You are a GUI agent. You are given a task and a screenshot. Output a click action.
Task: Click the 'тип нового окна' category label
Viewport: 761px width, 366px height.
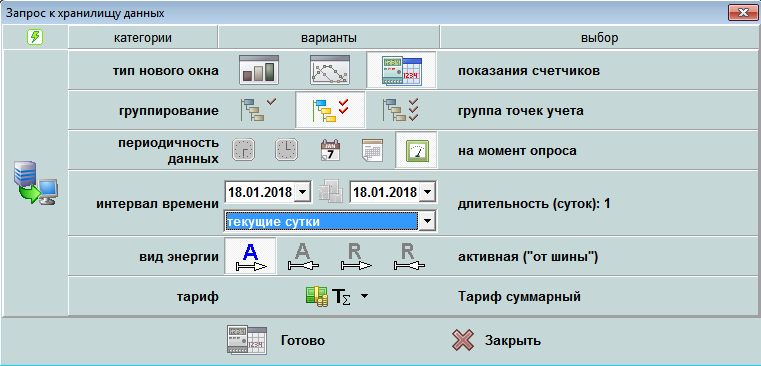coord(165,71)
